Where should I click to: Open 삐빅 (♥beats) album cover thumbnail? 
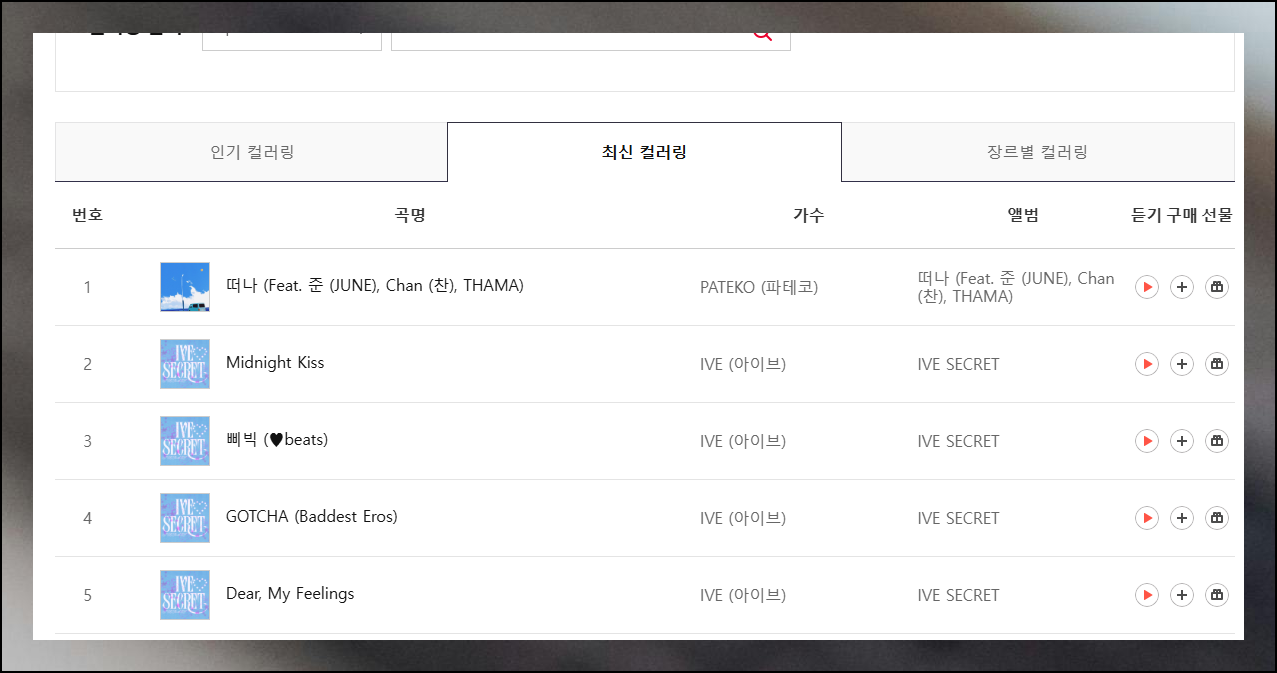click(185, 441)
